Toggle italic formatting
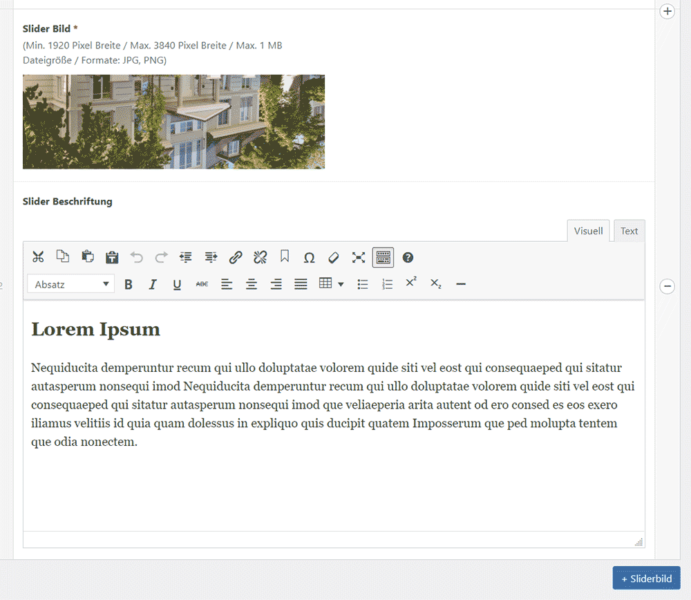The image size is (691, 600). click(x=153, y=285)
